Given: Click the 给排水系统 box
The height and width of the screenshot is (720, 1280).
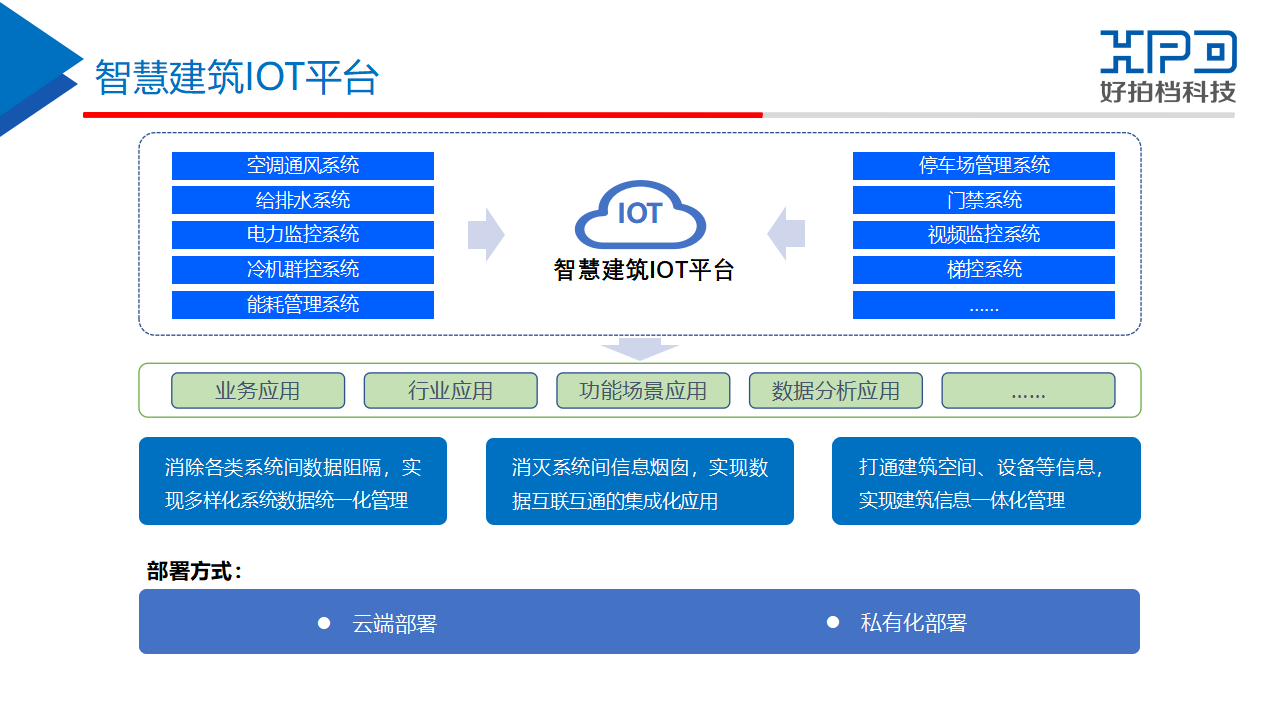Looking at the screenshot, I should [x=303, y=200].
